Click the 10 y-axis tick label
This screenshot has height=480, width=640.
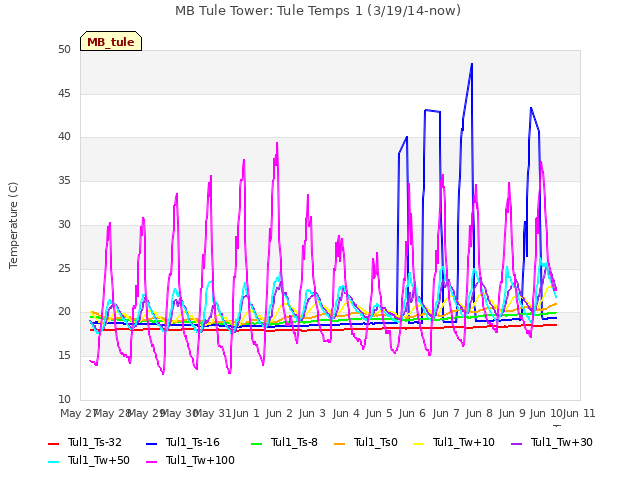click(64, 399)
